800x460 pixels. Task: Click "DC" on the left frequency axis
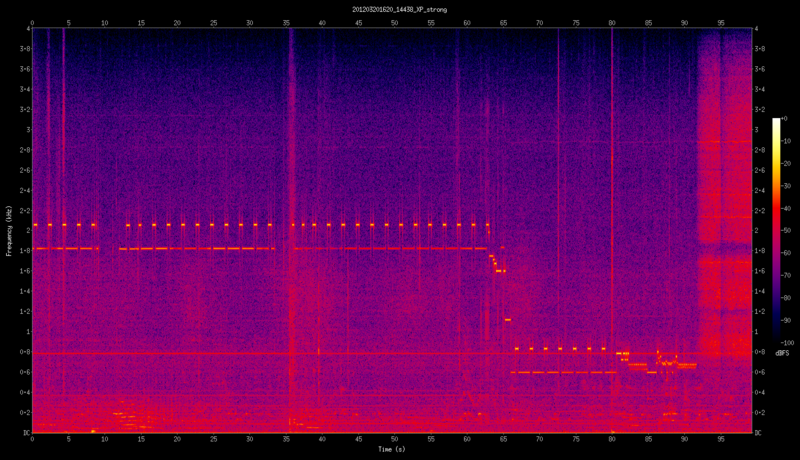(x=26, y=432)
